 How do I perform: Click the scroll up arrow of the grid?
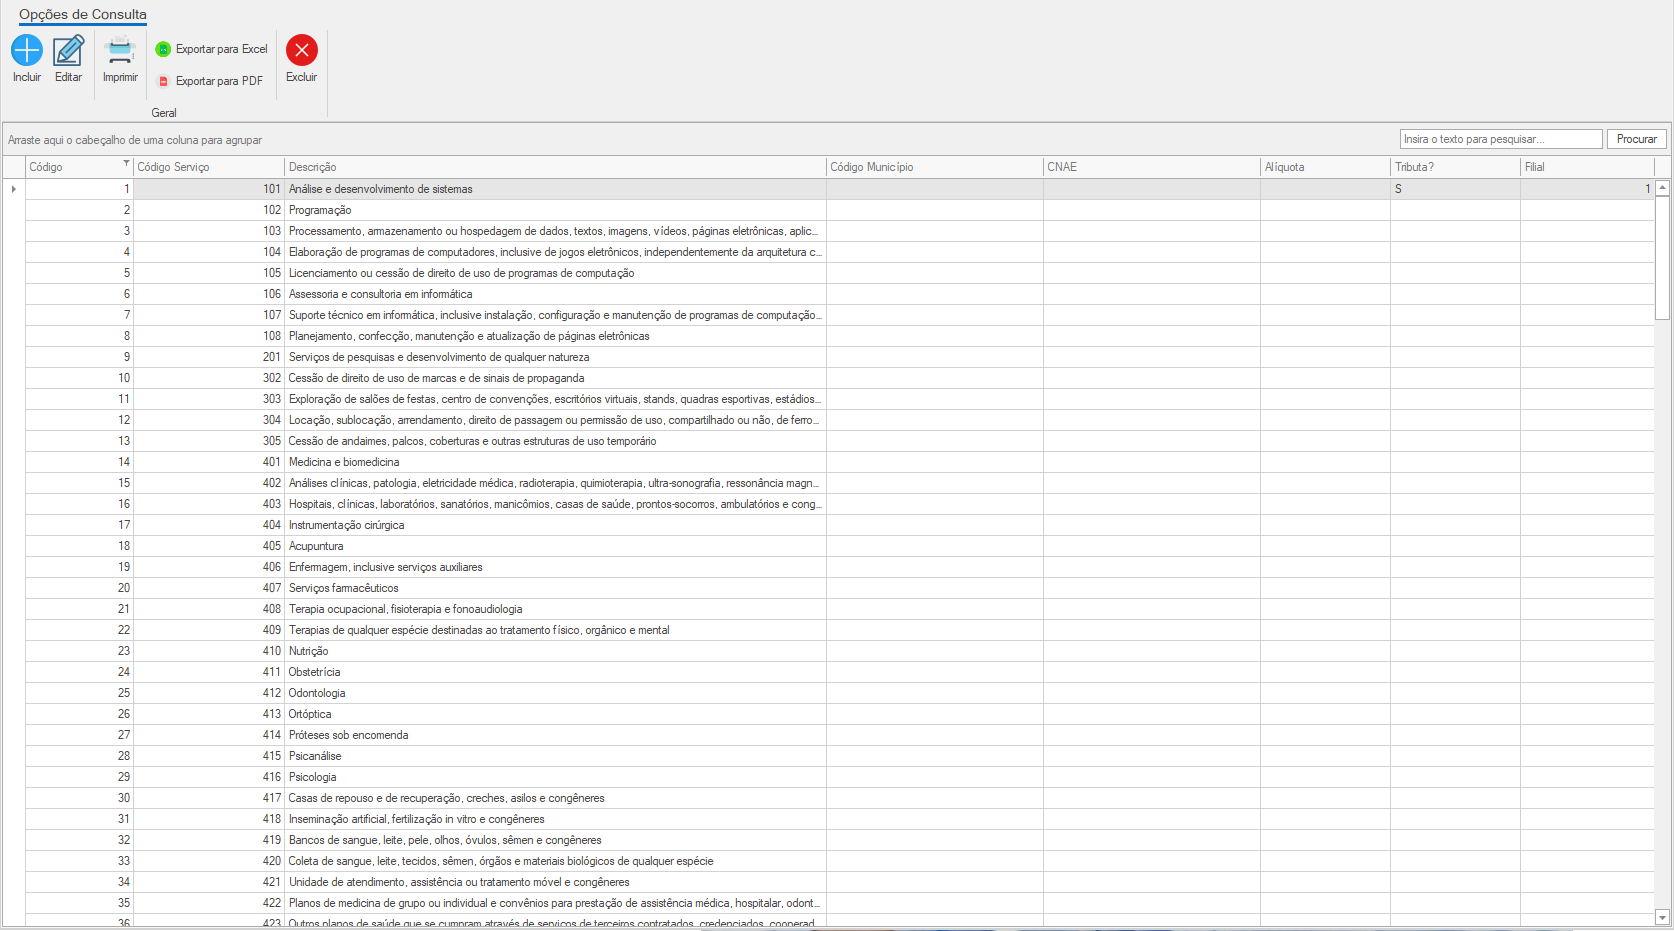[x=1662, y=188]
